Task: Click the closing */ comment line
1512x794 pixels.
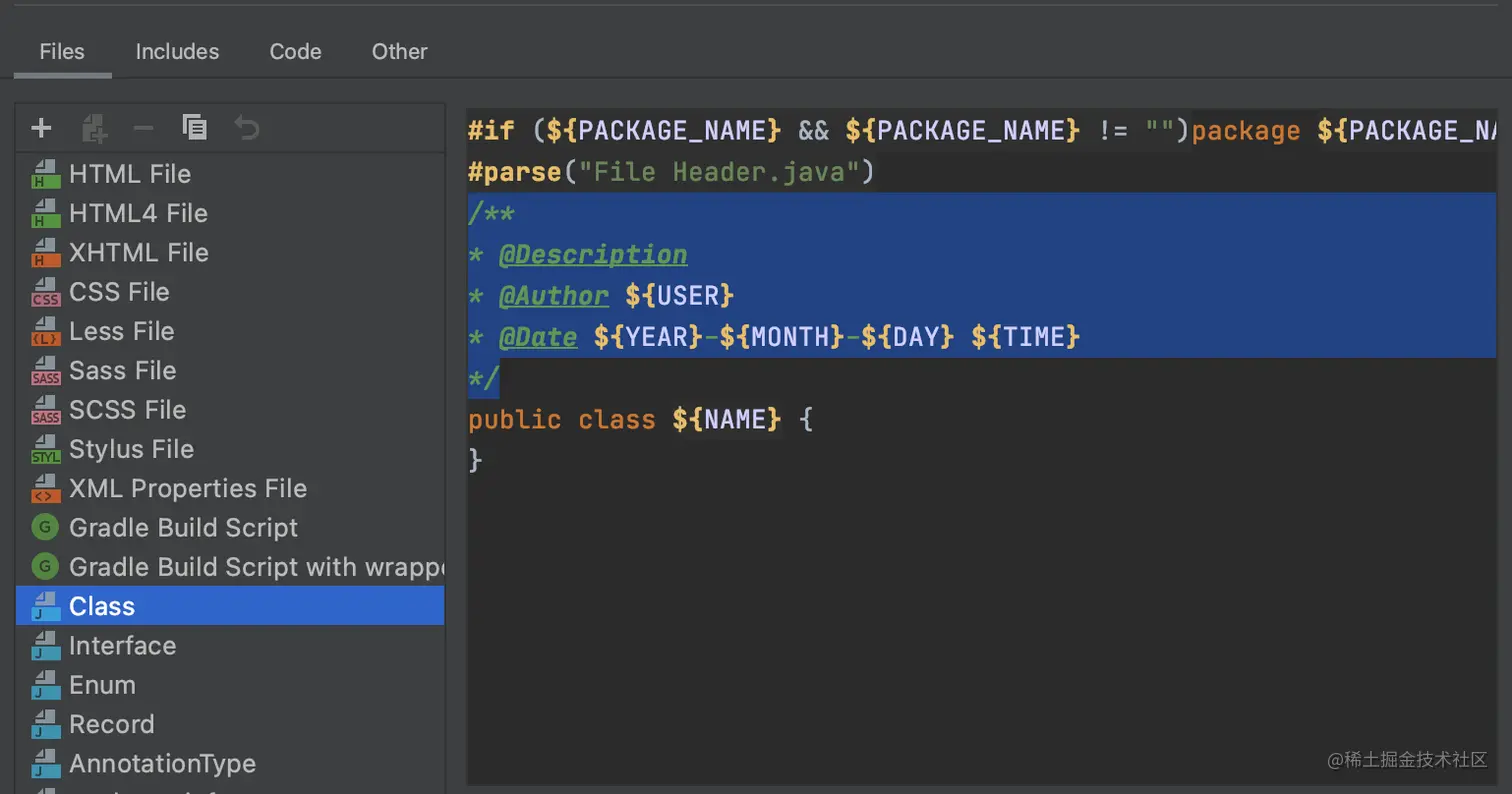Action: click(x=483, y=378)
